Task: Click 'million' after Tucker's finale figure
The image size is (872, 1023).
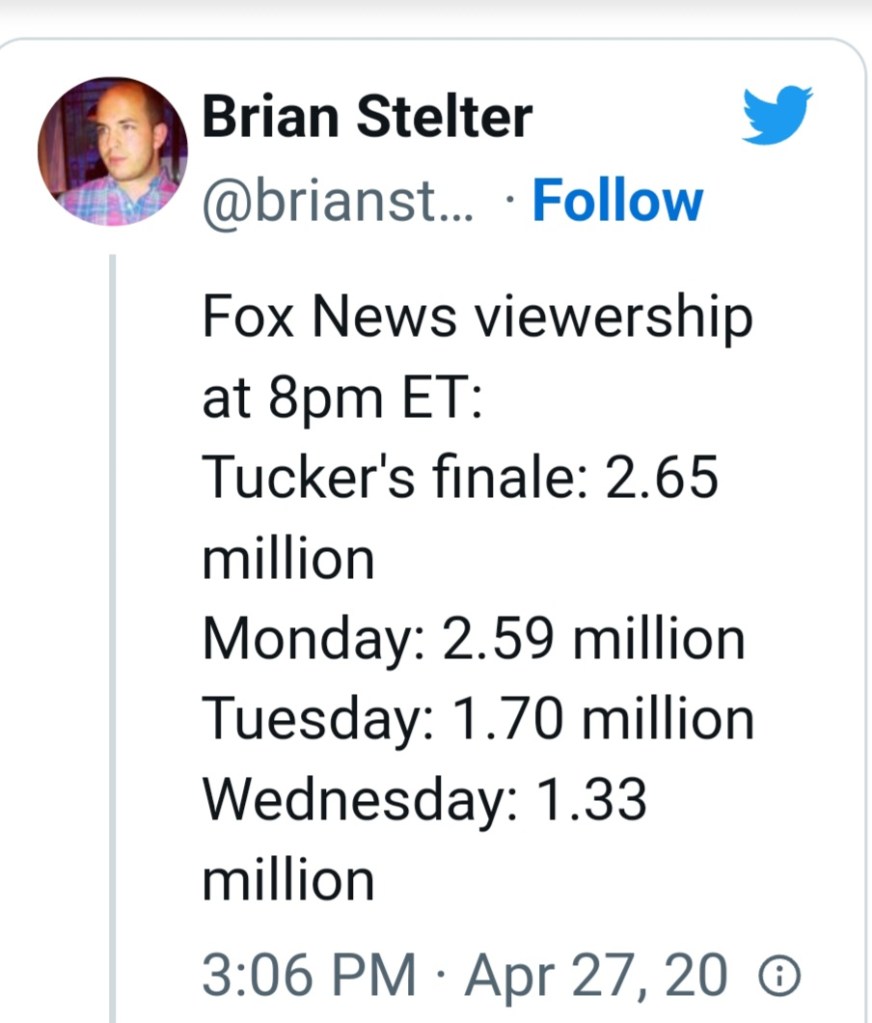Action: click(x=288, y=559)
